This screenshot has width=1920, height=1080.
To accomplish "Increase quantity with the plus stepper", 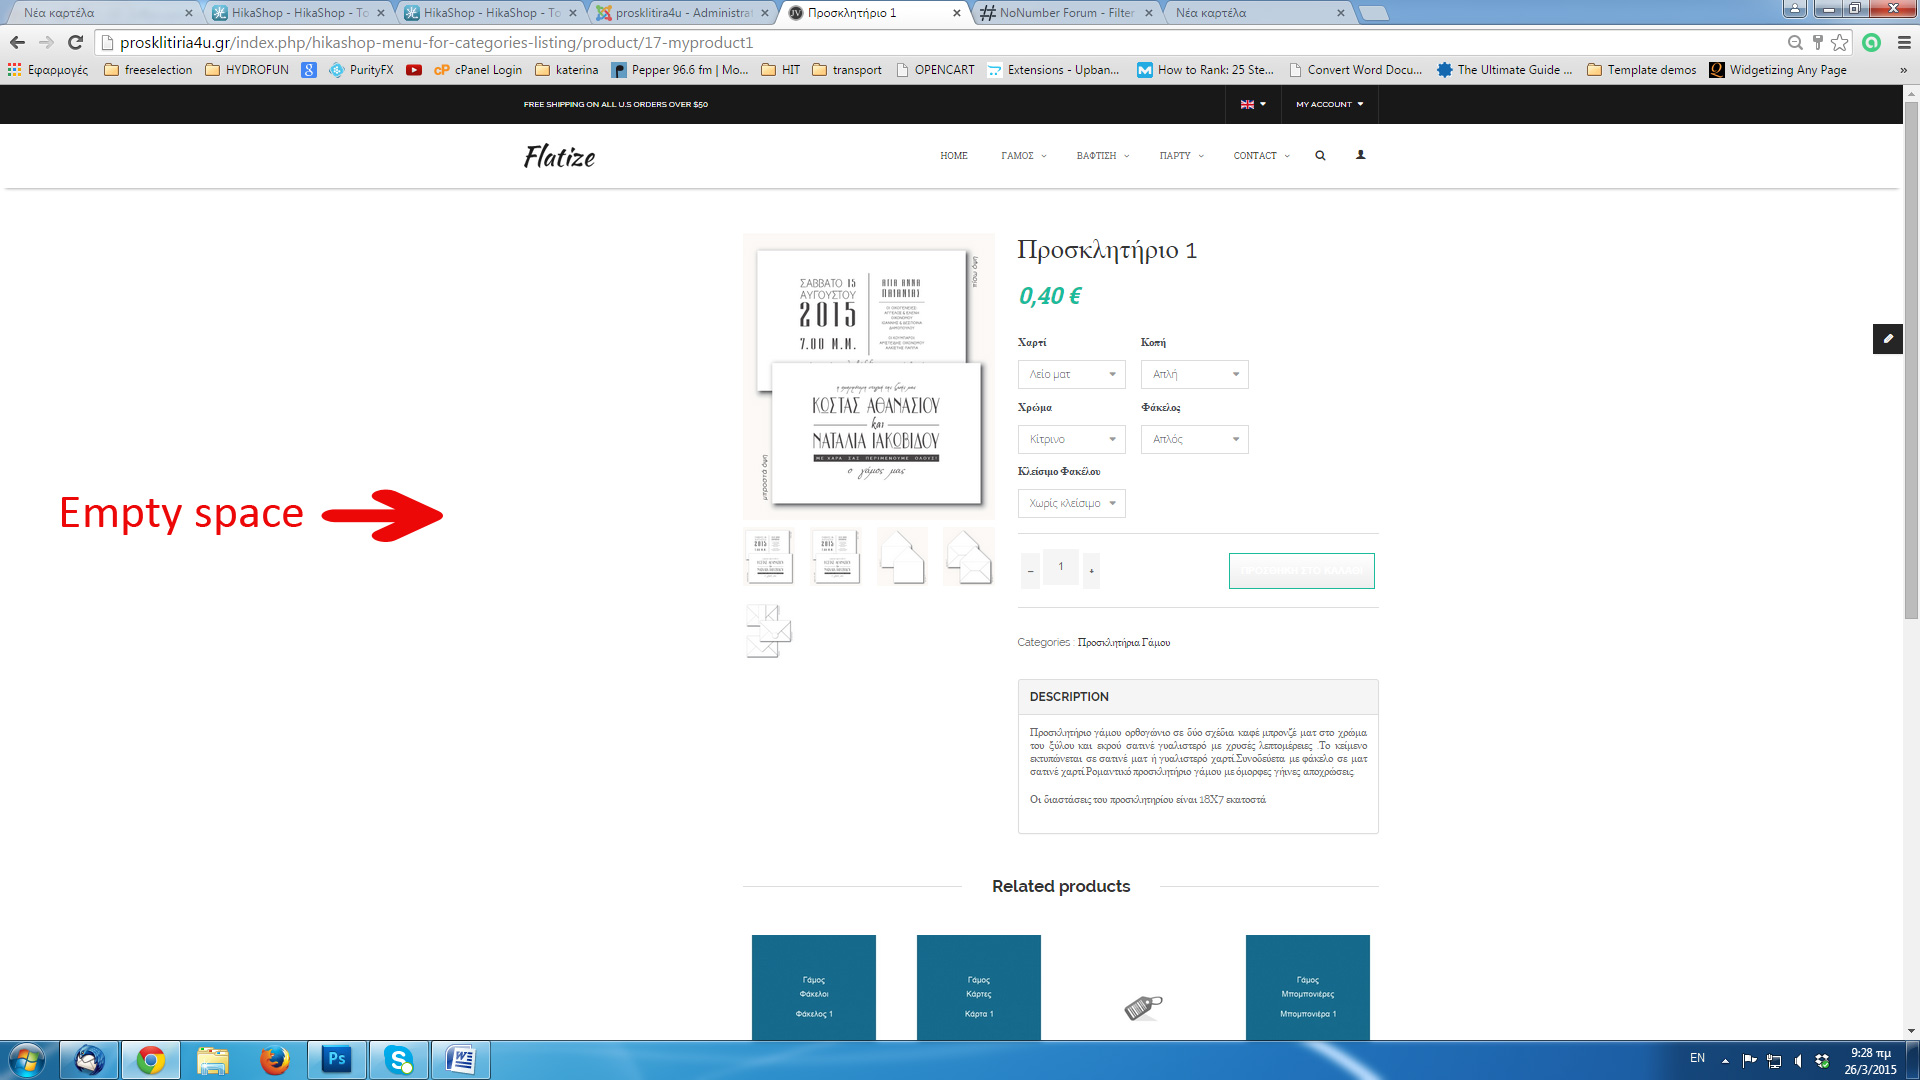I will (x=1091, y=571).
